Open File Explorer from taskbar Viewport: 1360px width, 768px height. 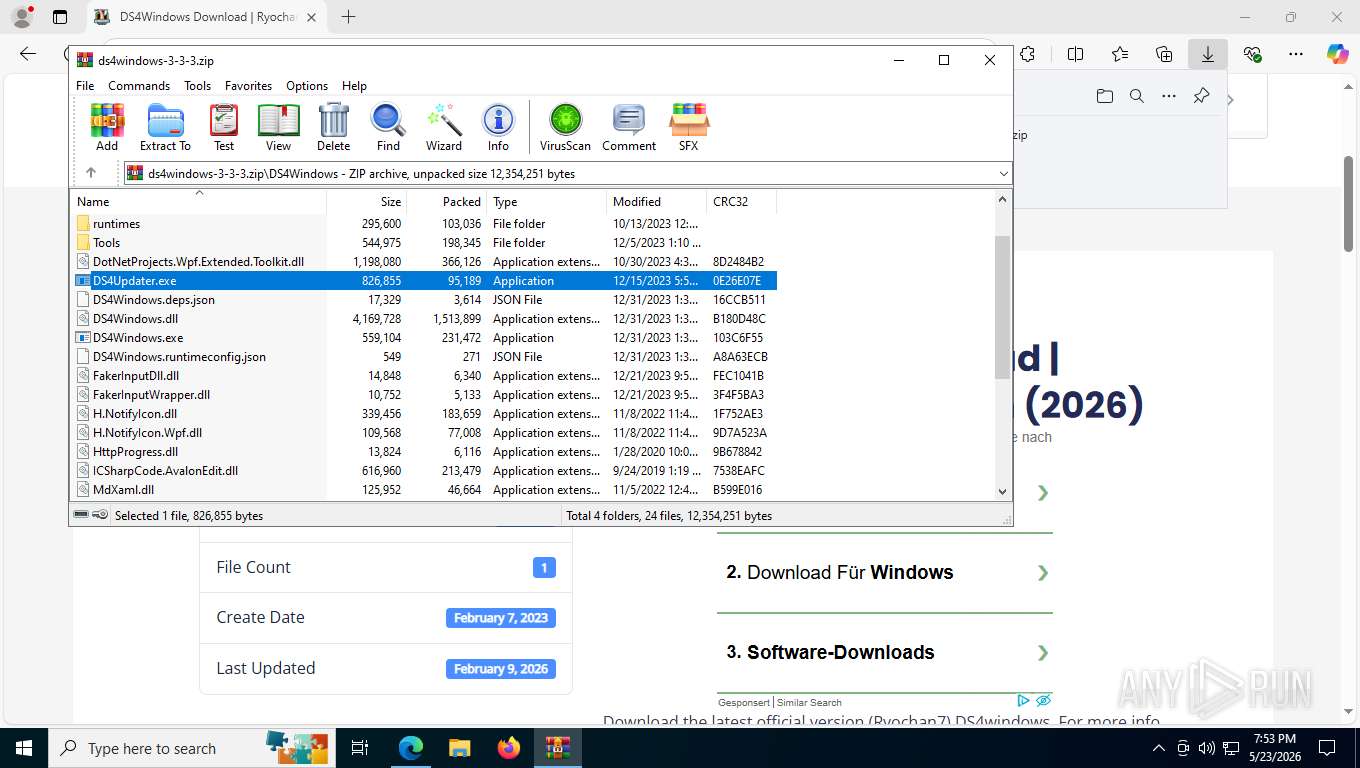459,748
